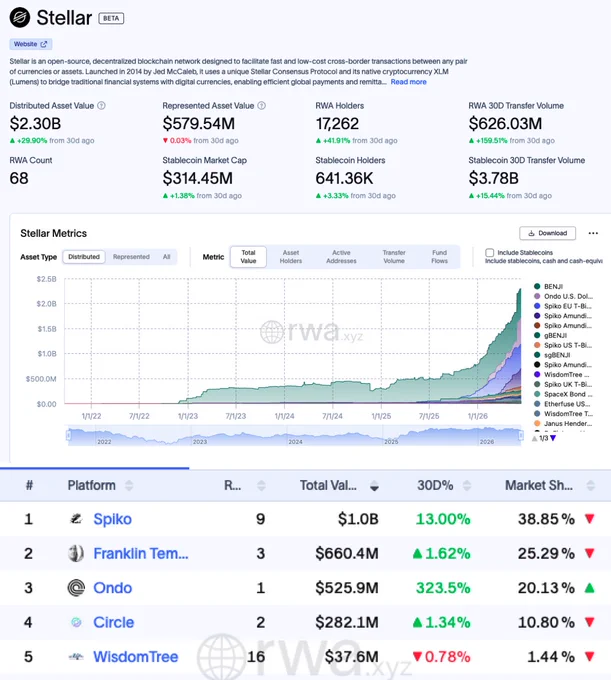The height and width of the screenshot is (680, 611).
Task: Click Ondo total value $525.9M
Action: click(347, 588)
